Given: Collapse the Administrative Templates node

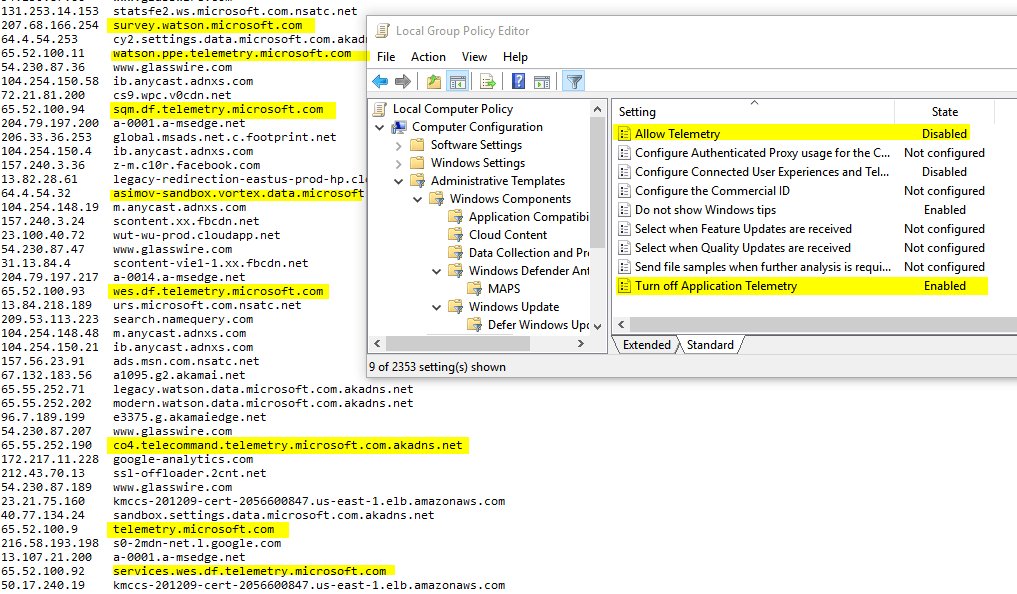Looking at the screenshot, I should (x=399, y=182).
